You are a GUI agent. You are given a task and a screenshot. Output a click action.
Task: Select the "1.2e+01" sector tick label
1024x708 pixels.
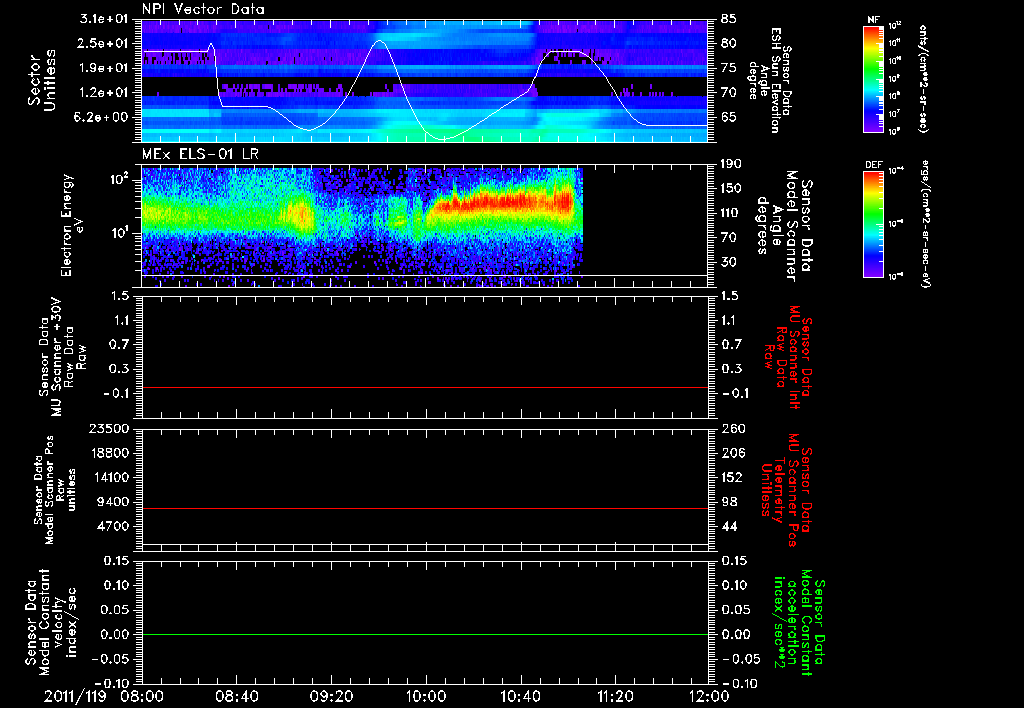pyautogui.click(x=103, y=93)
